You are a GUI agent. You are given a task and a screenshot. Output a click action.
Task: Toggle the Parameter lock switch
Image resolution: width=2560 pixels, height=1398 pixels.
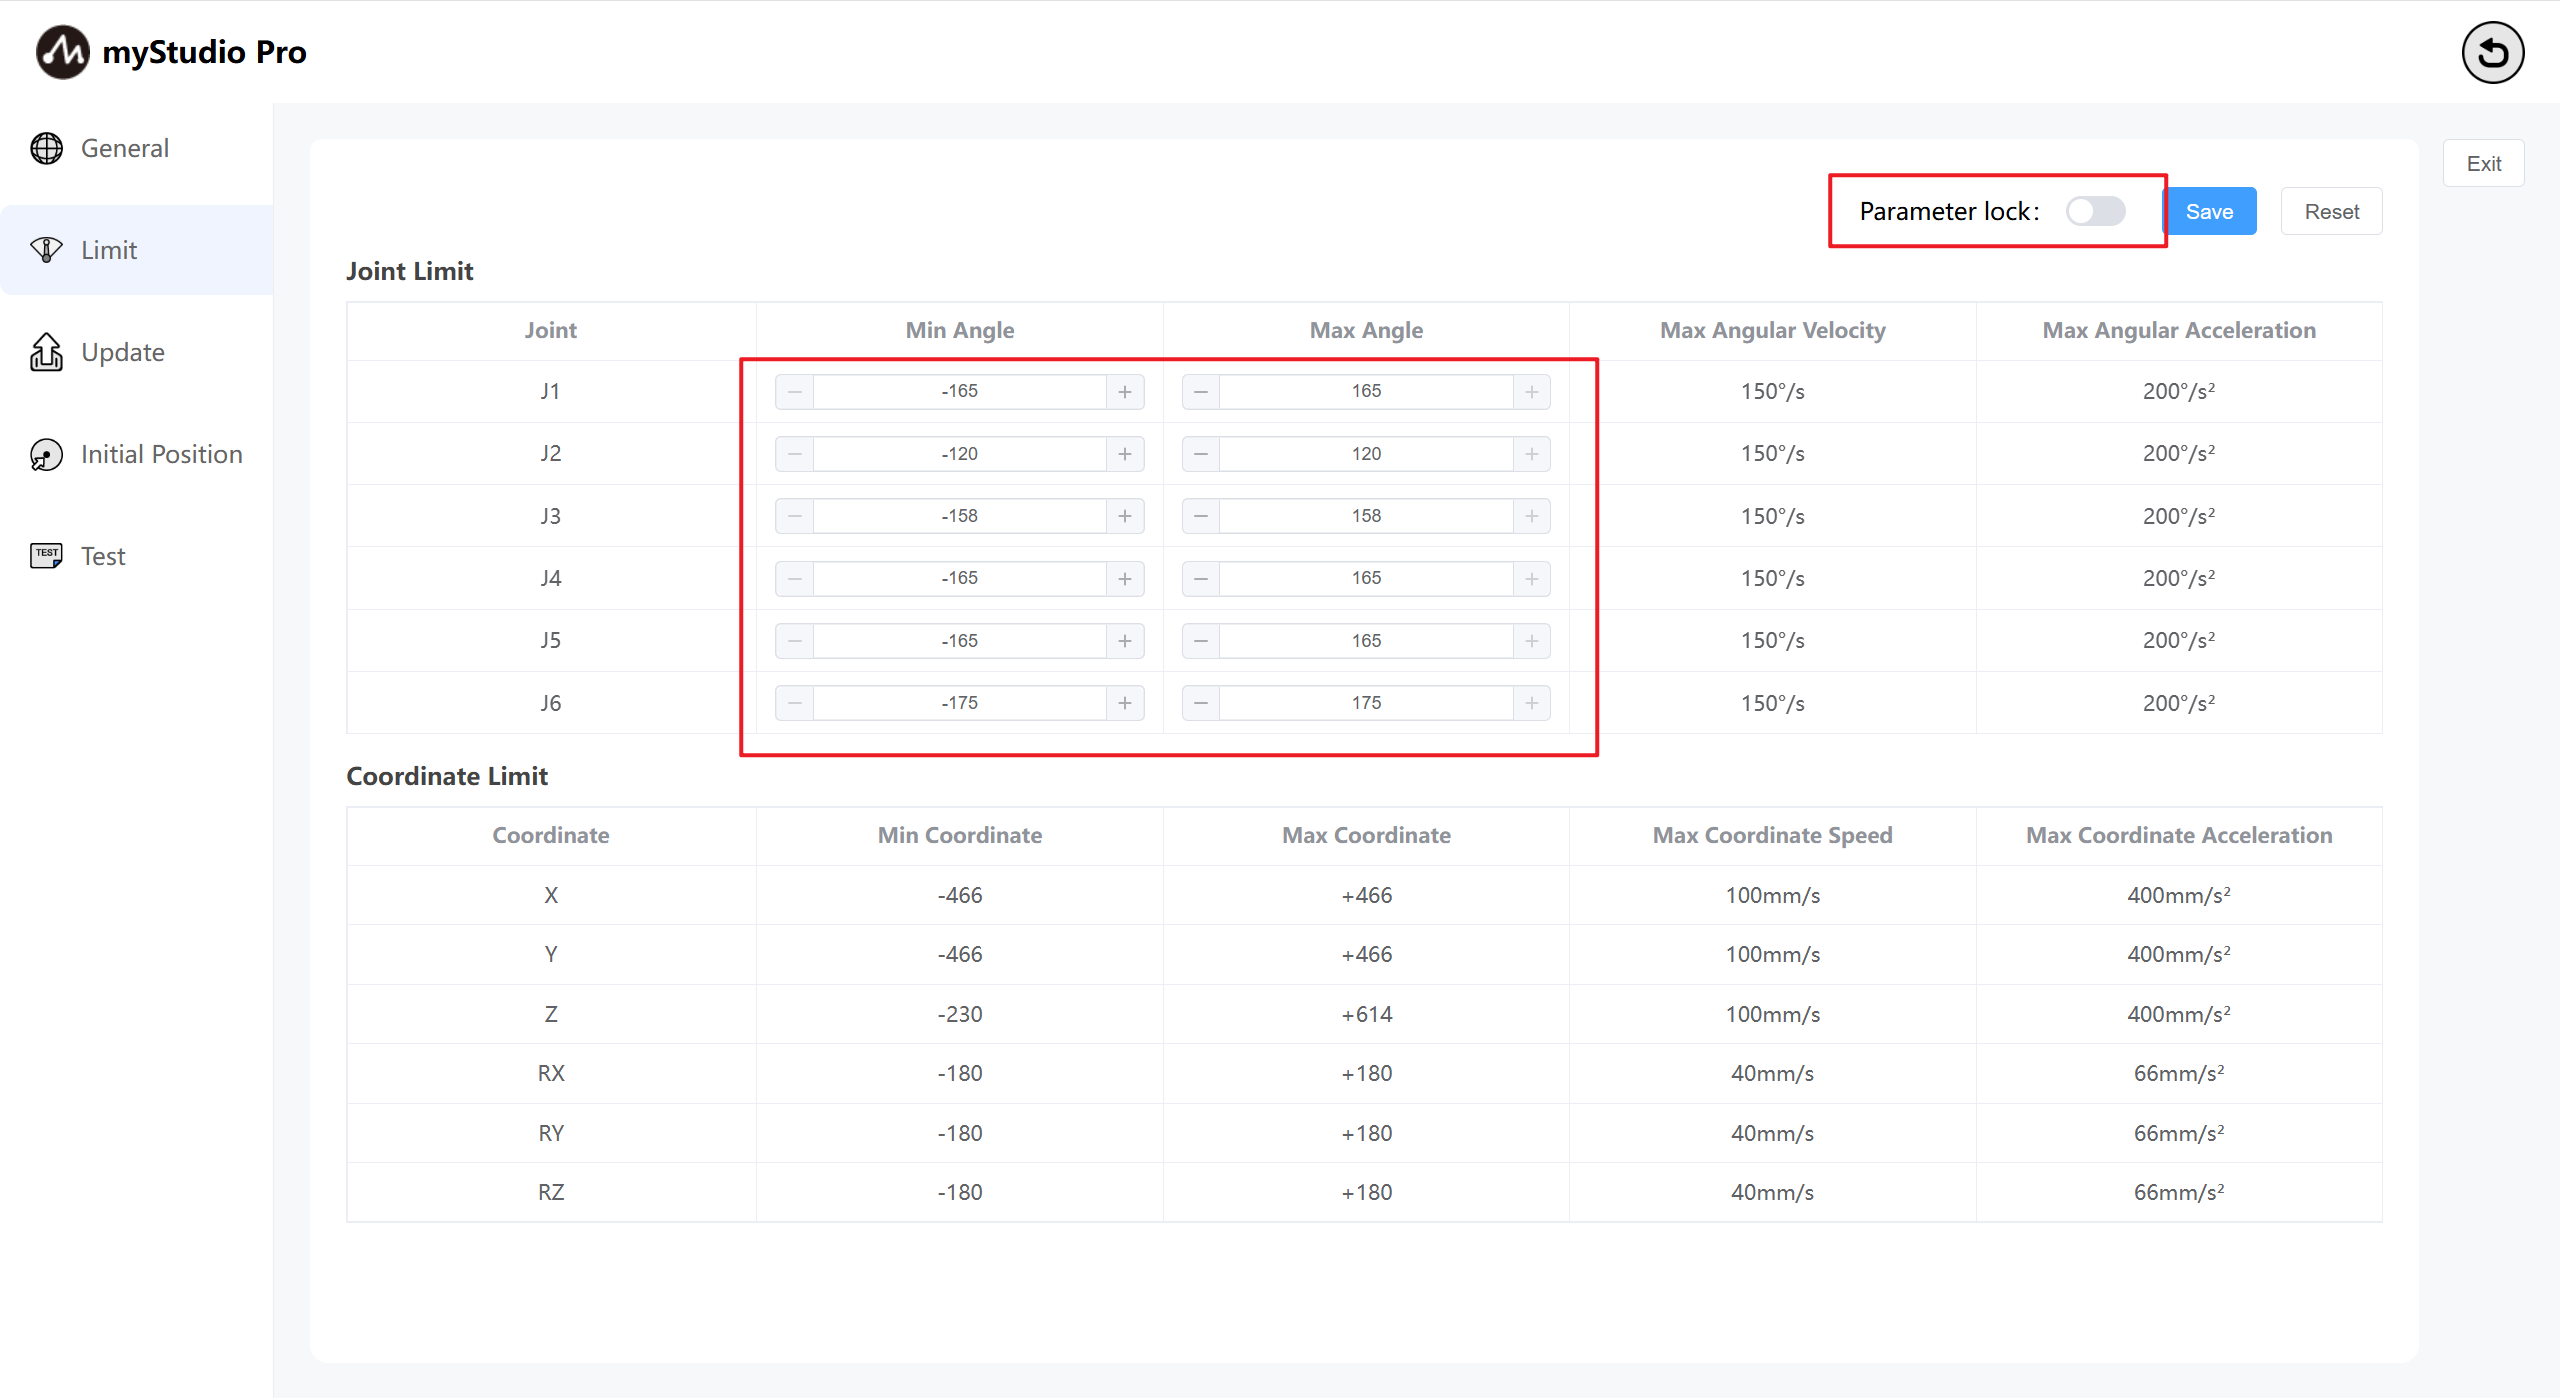[x=2095, y=211]
